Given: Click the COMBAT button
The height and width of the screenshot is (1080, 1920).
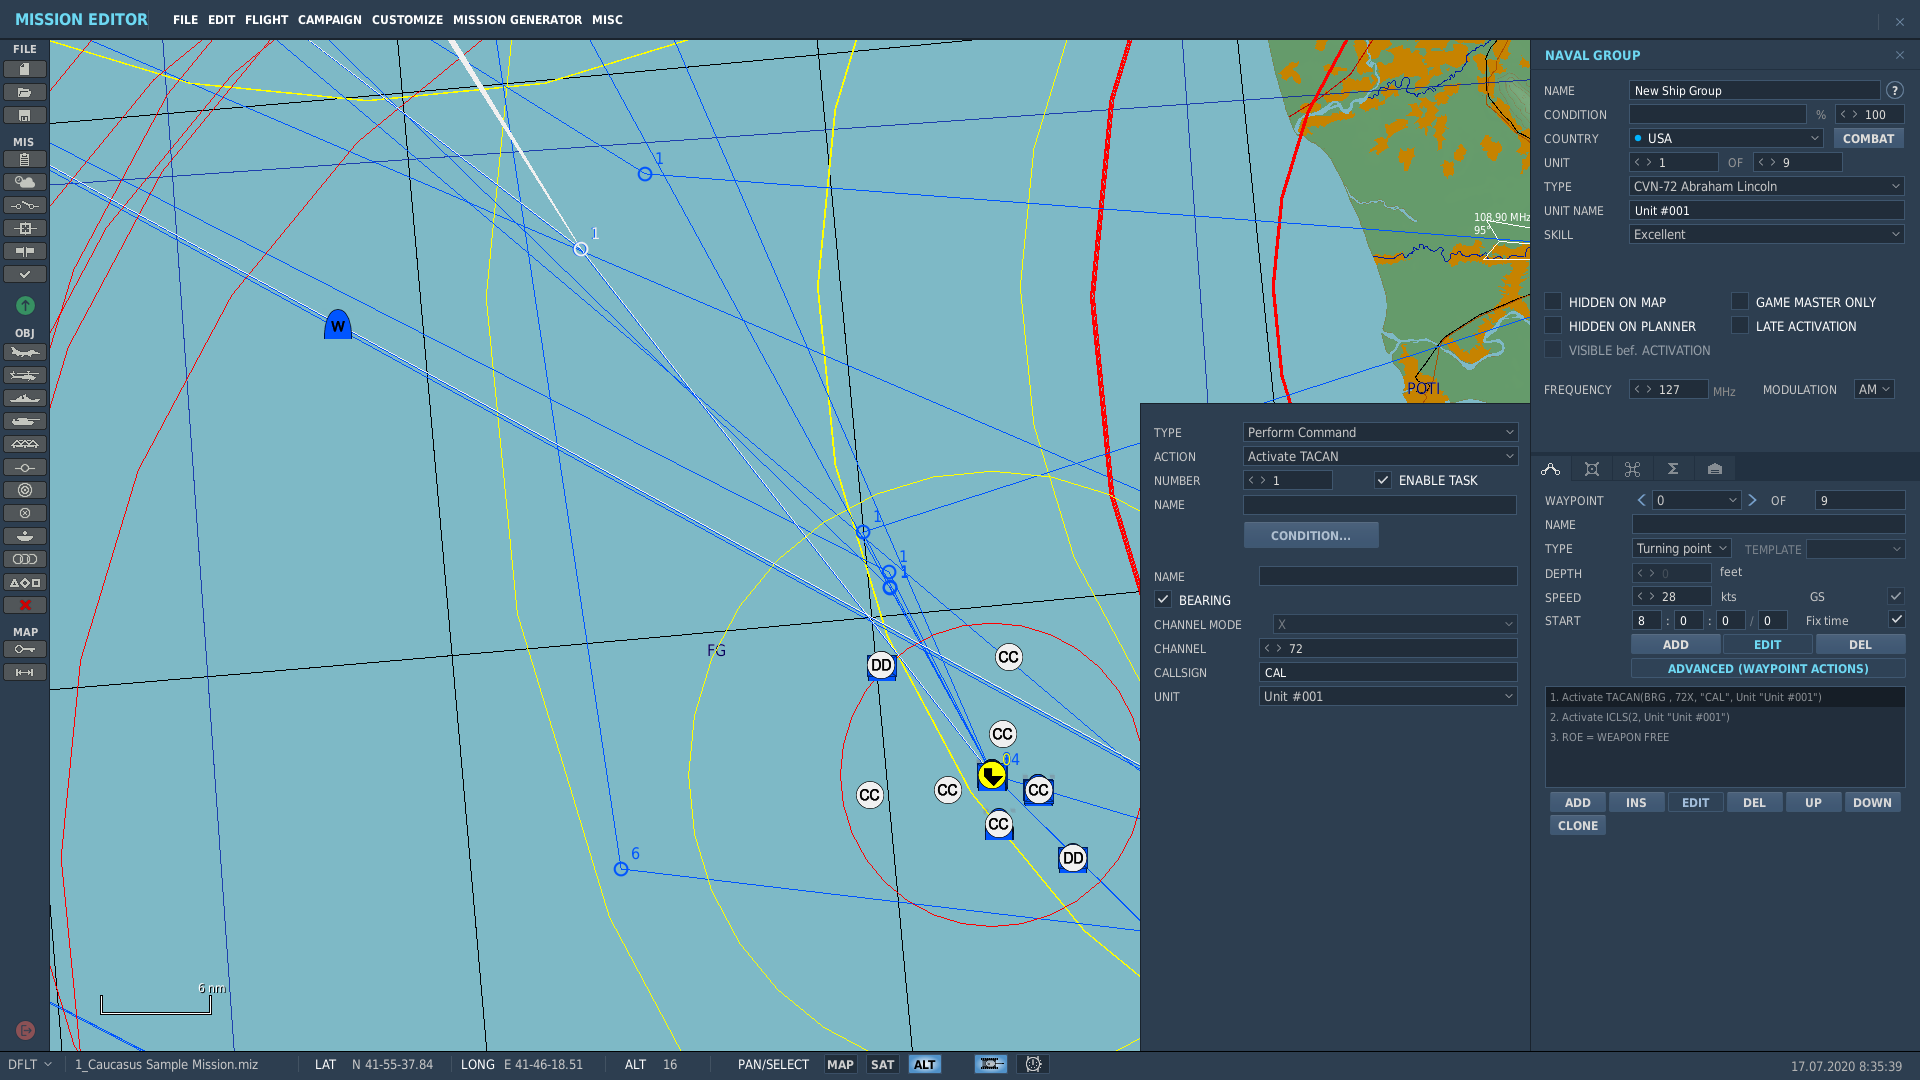Looking at the screenshot, I should pos(1868,138).
